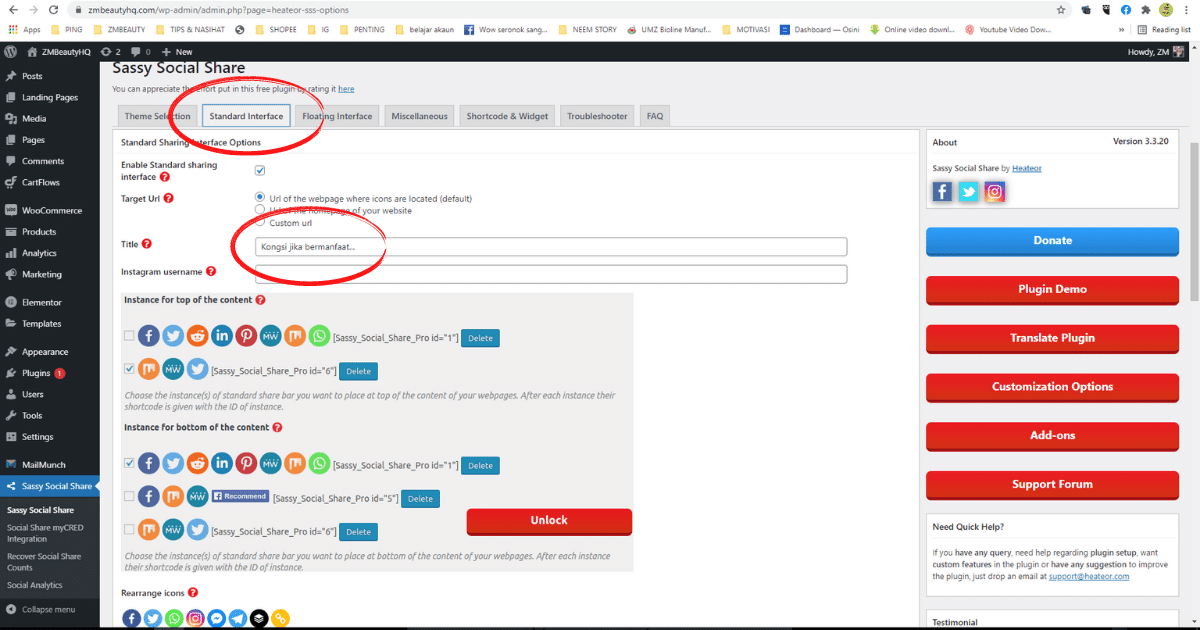1200x630 pixels.
Task: Select the Custom url radio option
Action: [260, 222]
